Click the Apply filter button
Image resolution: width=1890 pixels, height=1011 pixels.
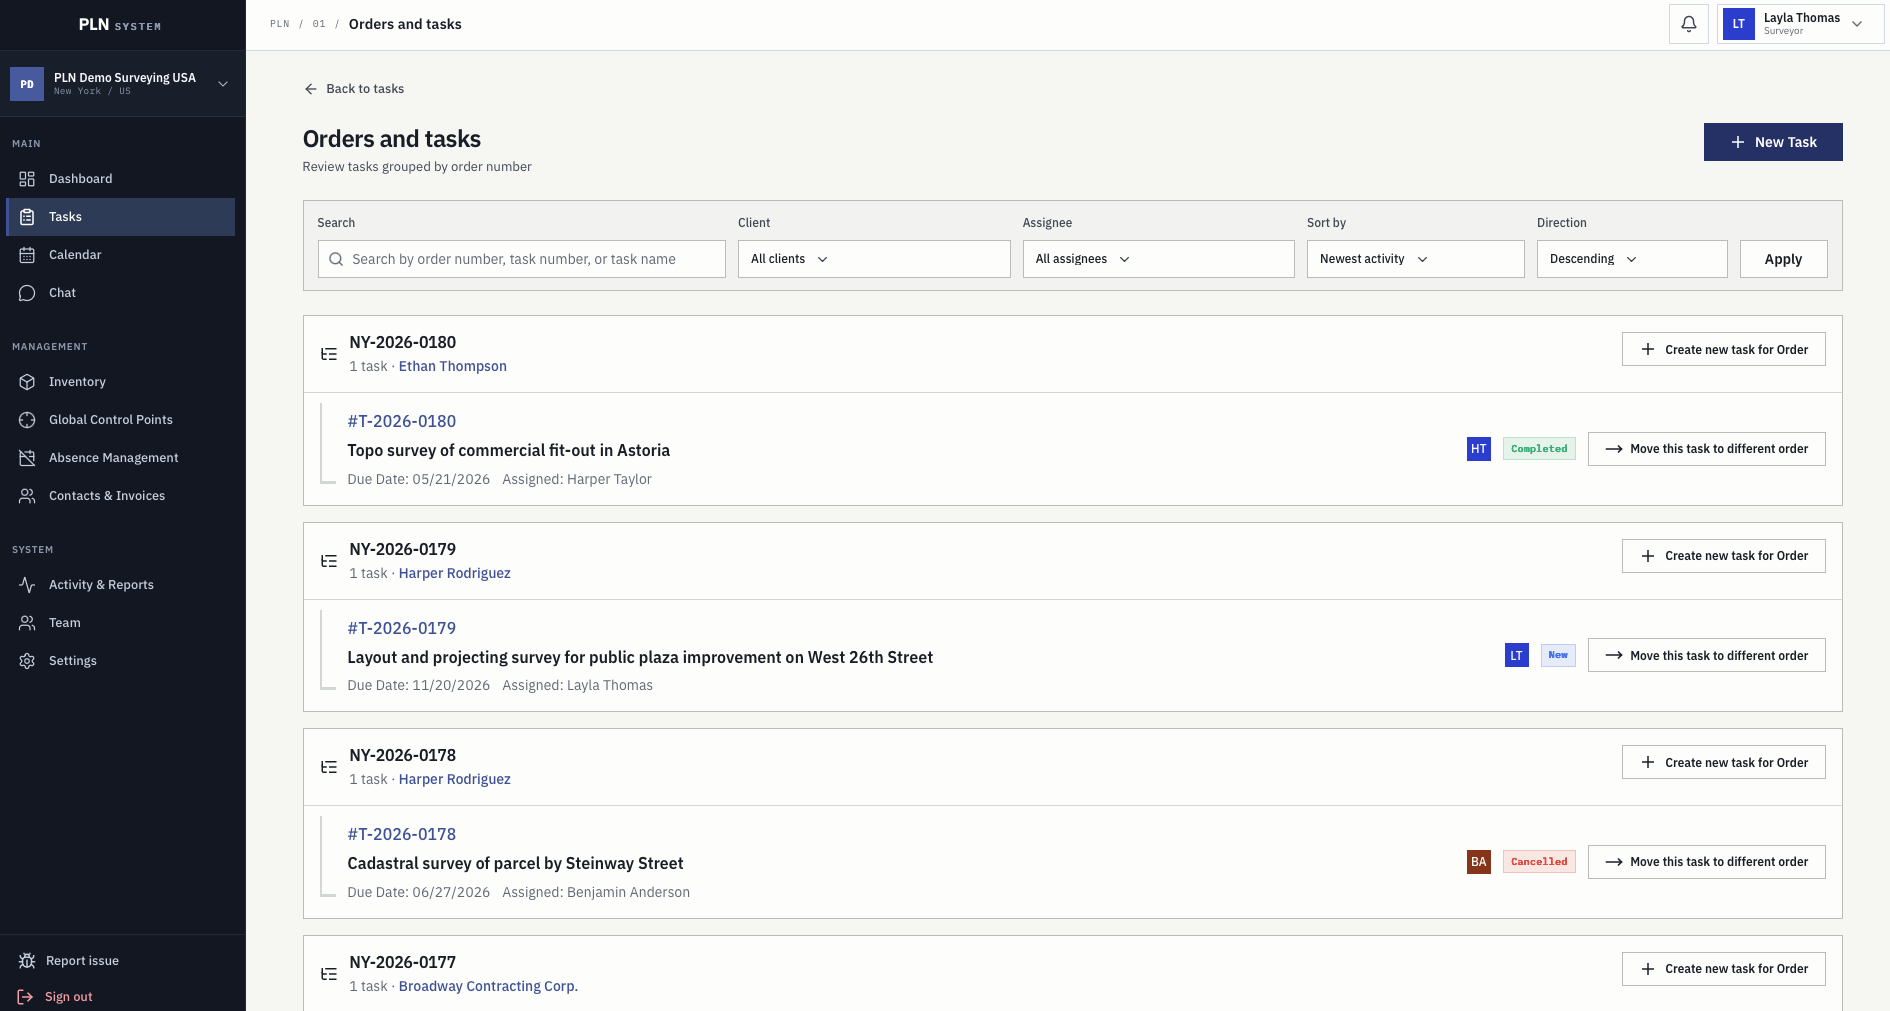(1783, 259)
